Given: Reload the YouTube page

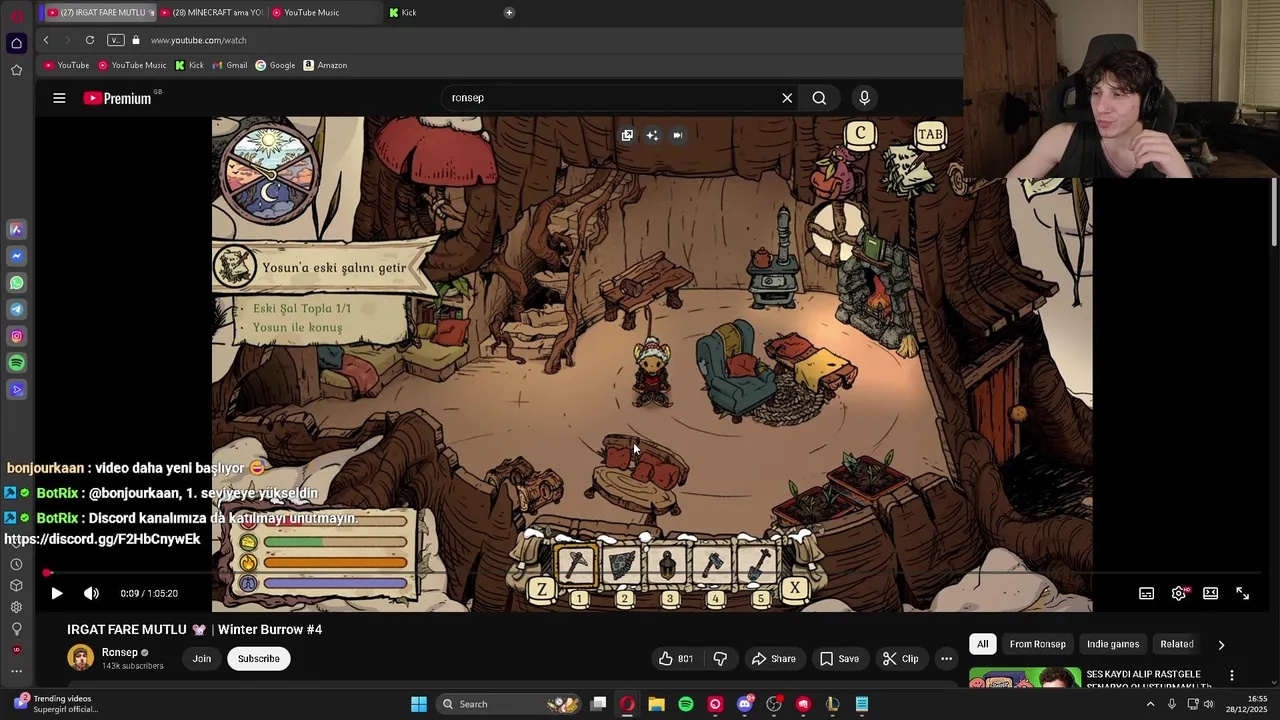Looking at the screenshot, I should point(90,40).
